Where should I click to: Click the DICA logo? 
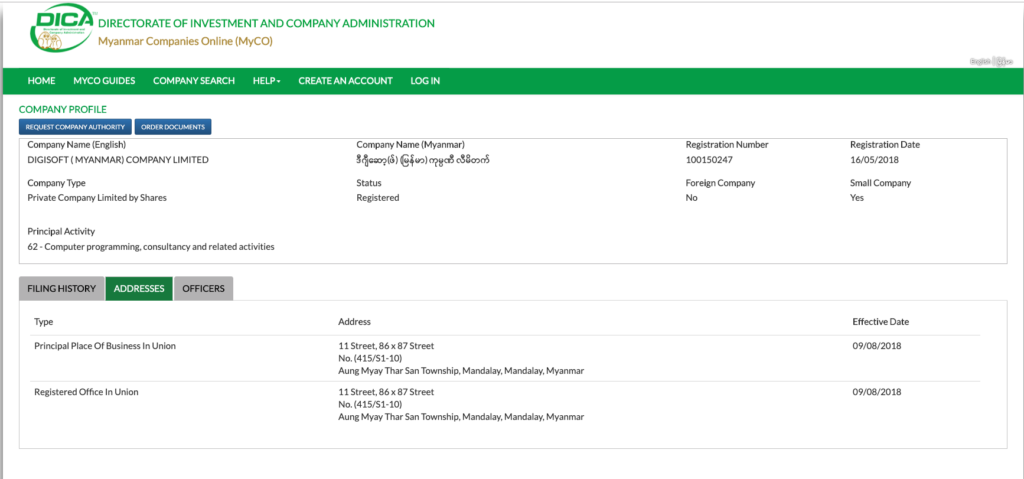(63, 29)
